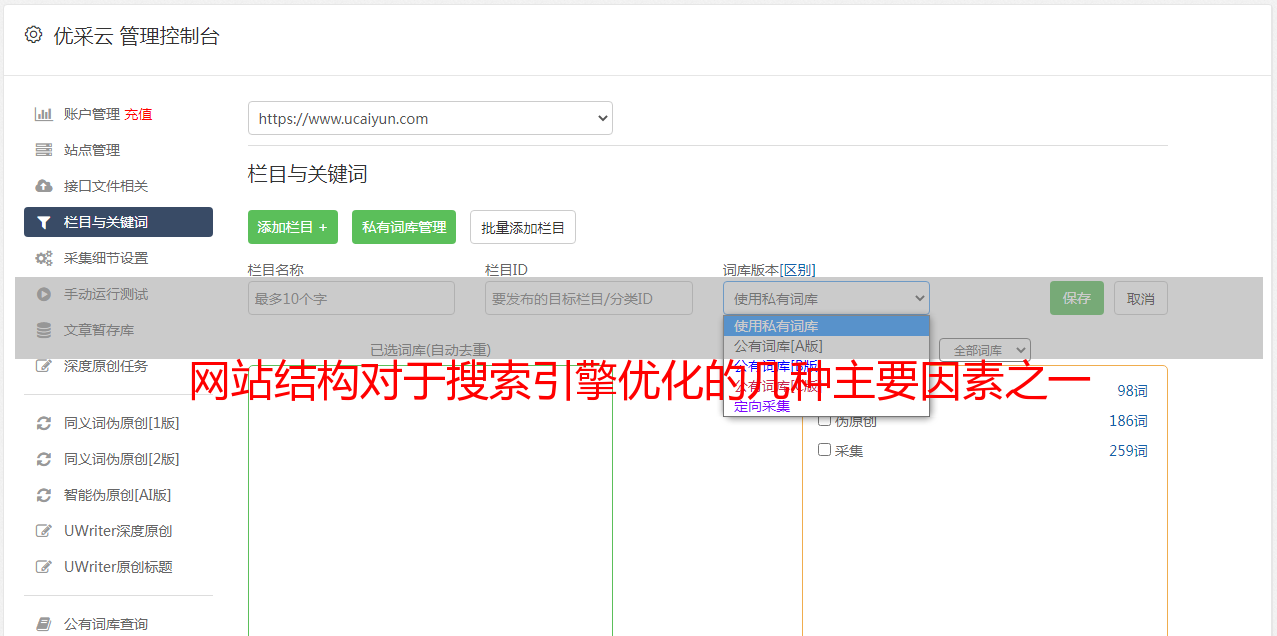Open the site URL dropdown https://www.ucaiyun.com

(x=430, y=118)
